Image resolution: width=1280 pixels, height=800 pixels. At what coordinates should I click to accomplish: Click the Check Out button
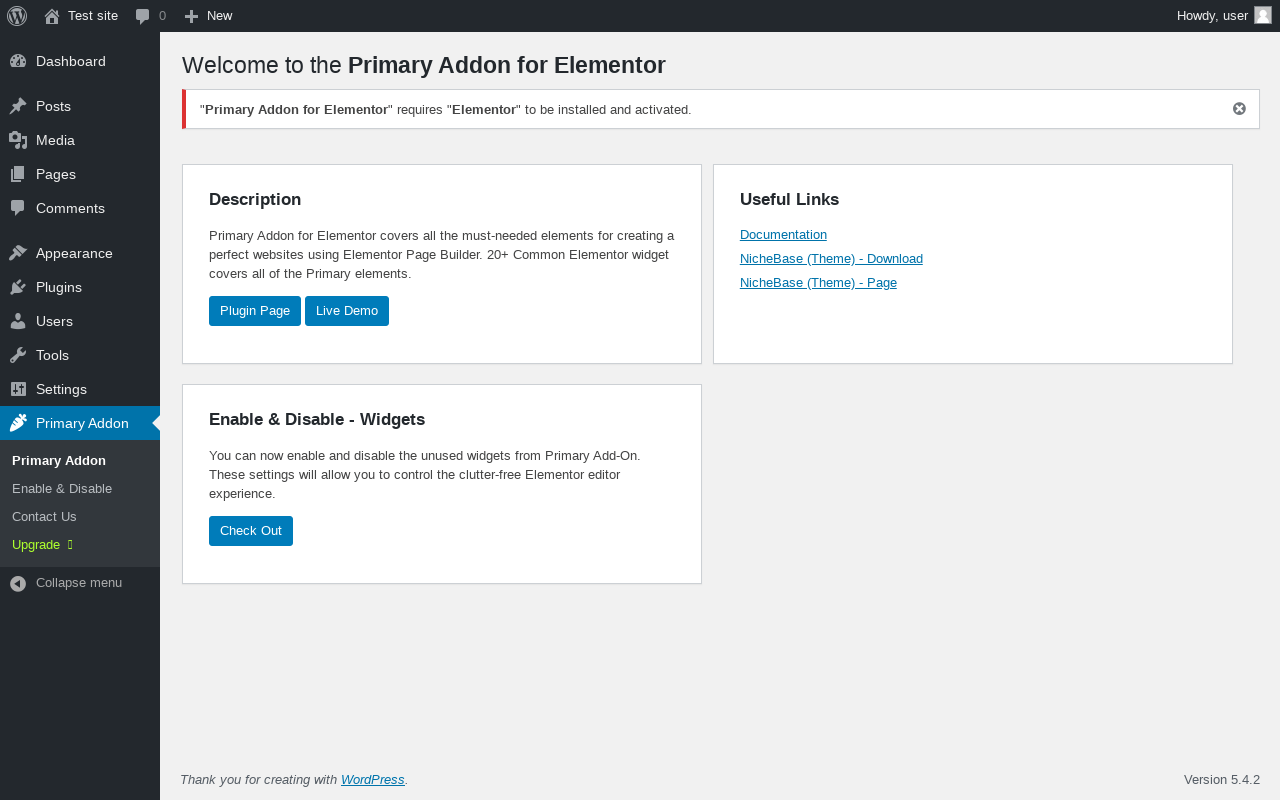251,531
